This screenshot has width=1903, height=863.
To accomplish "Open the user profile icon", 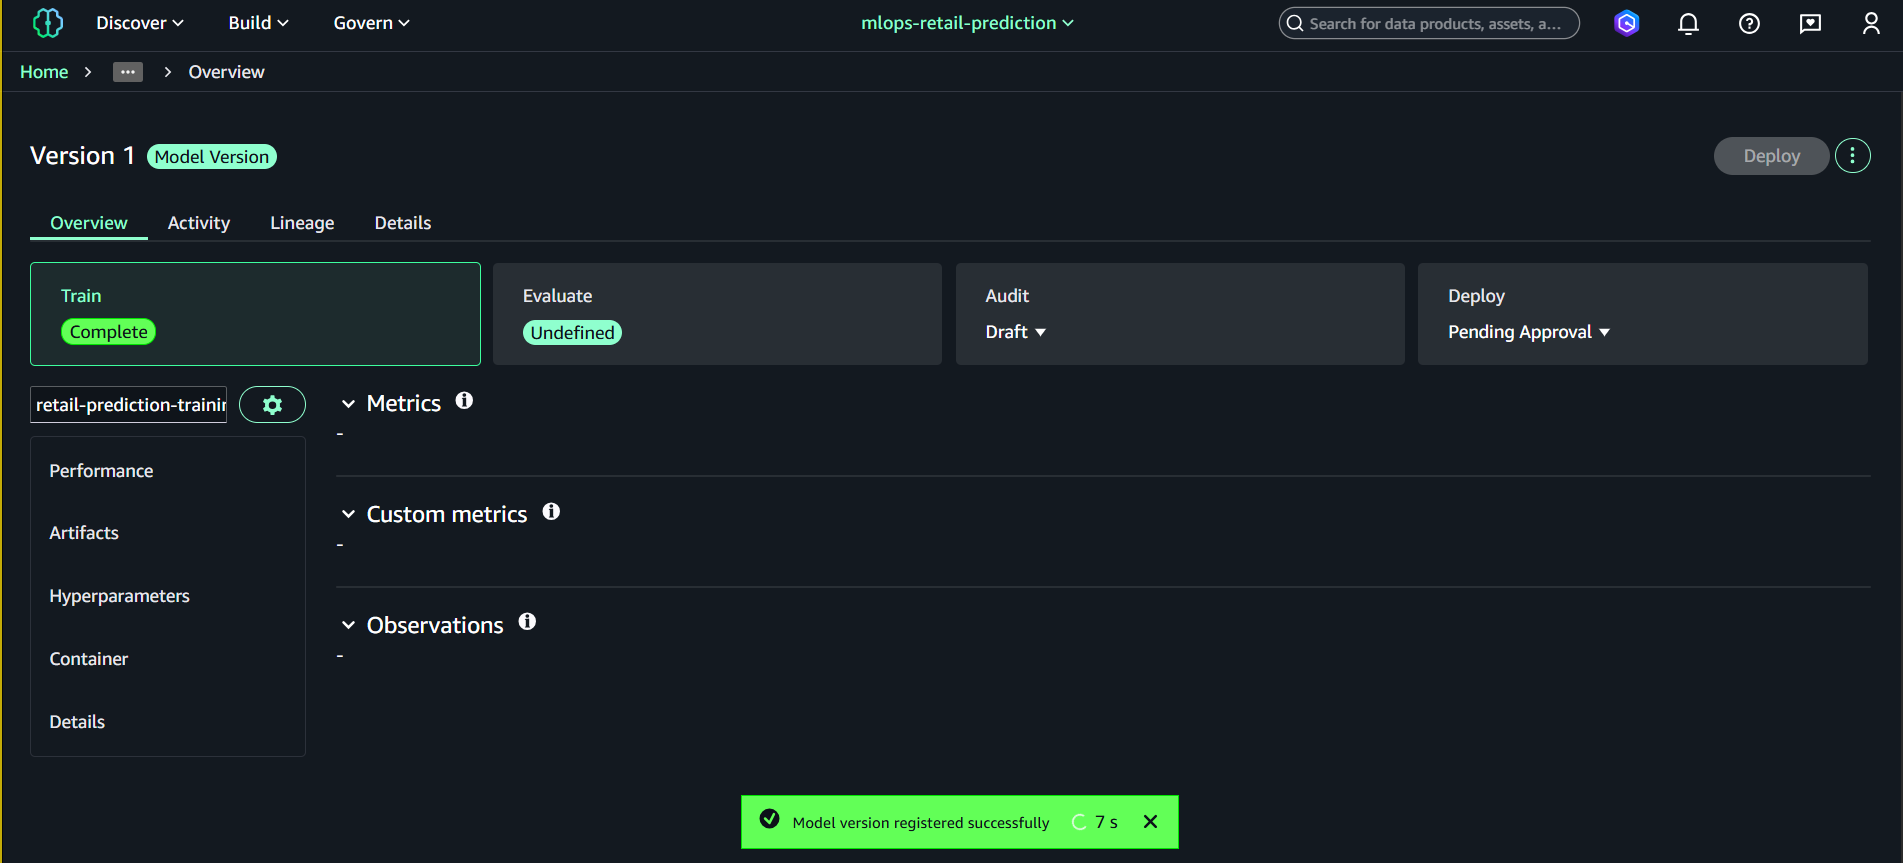I will click(x=1871, y=24).
